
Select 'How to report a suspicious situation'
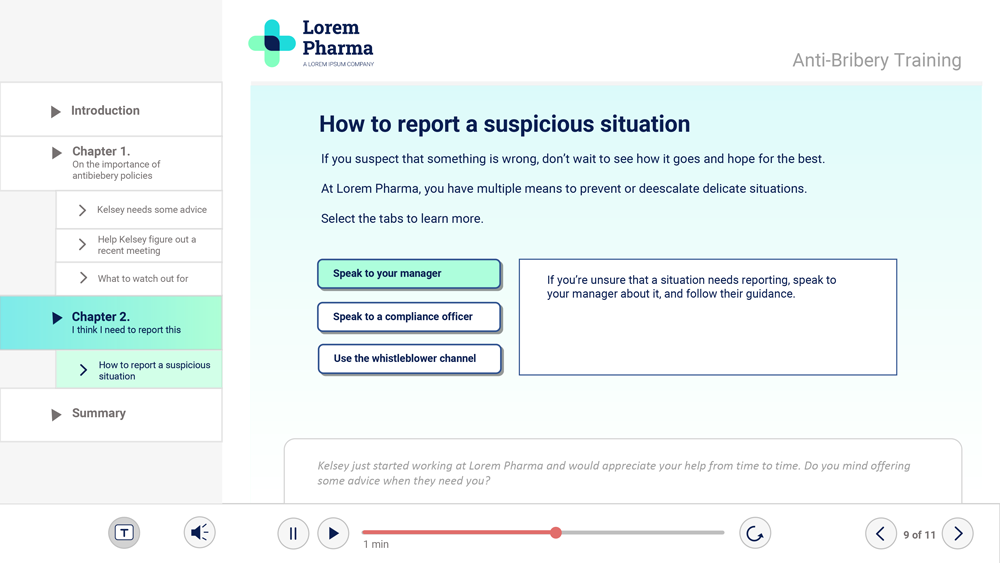[x=154, y=370]
